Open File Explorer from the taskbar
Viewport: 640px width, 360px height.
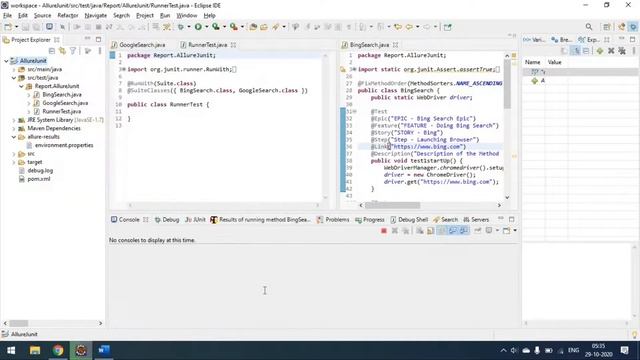point(35,350)
